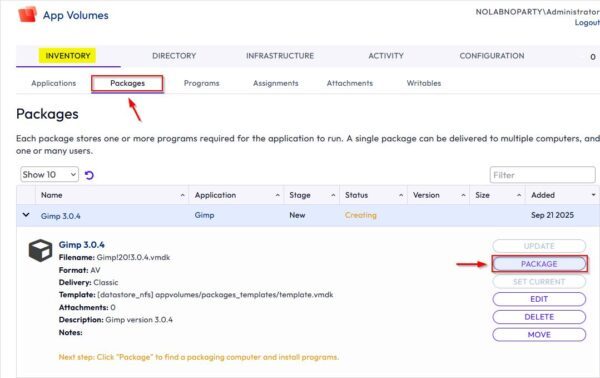This screenshot has height=378, width=600.
Task: Click the 'Next step' hint message
Action: click(199, 357)
